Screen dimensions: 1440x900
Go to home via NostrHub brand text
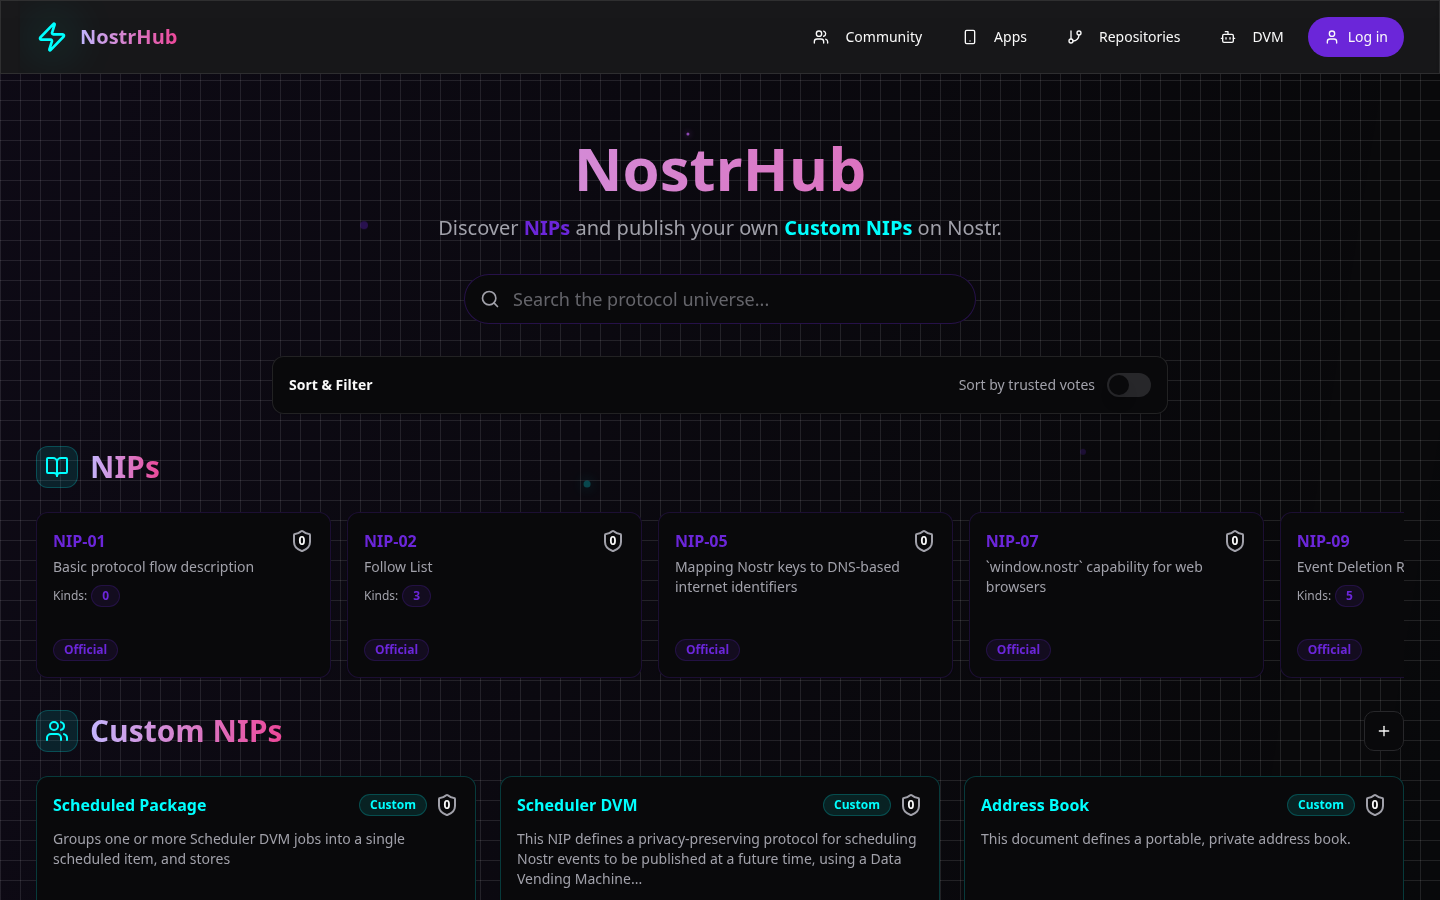point(128,37)
